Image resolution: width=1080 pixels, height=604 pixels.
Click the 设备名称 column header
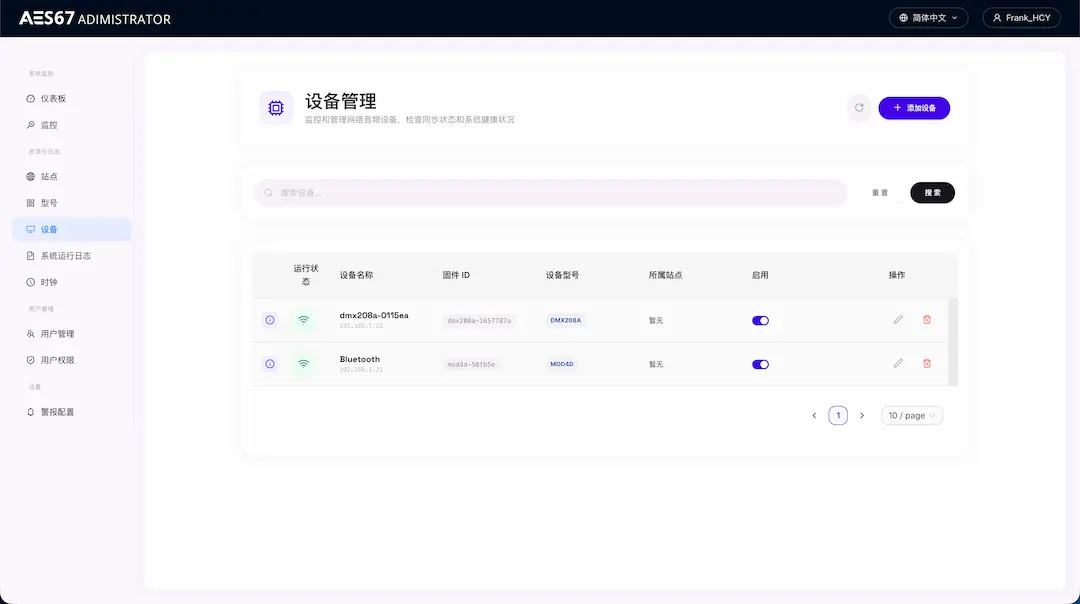coord(356,275)
